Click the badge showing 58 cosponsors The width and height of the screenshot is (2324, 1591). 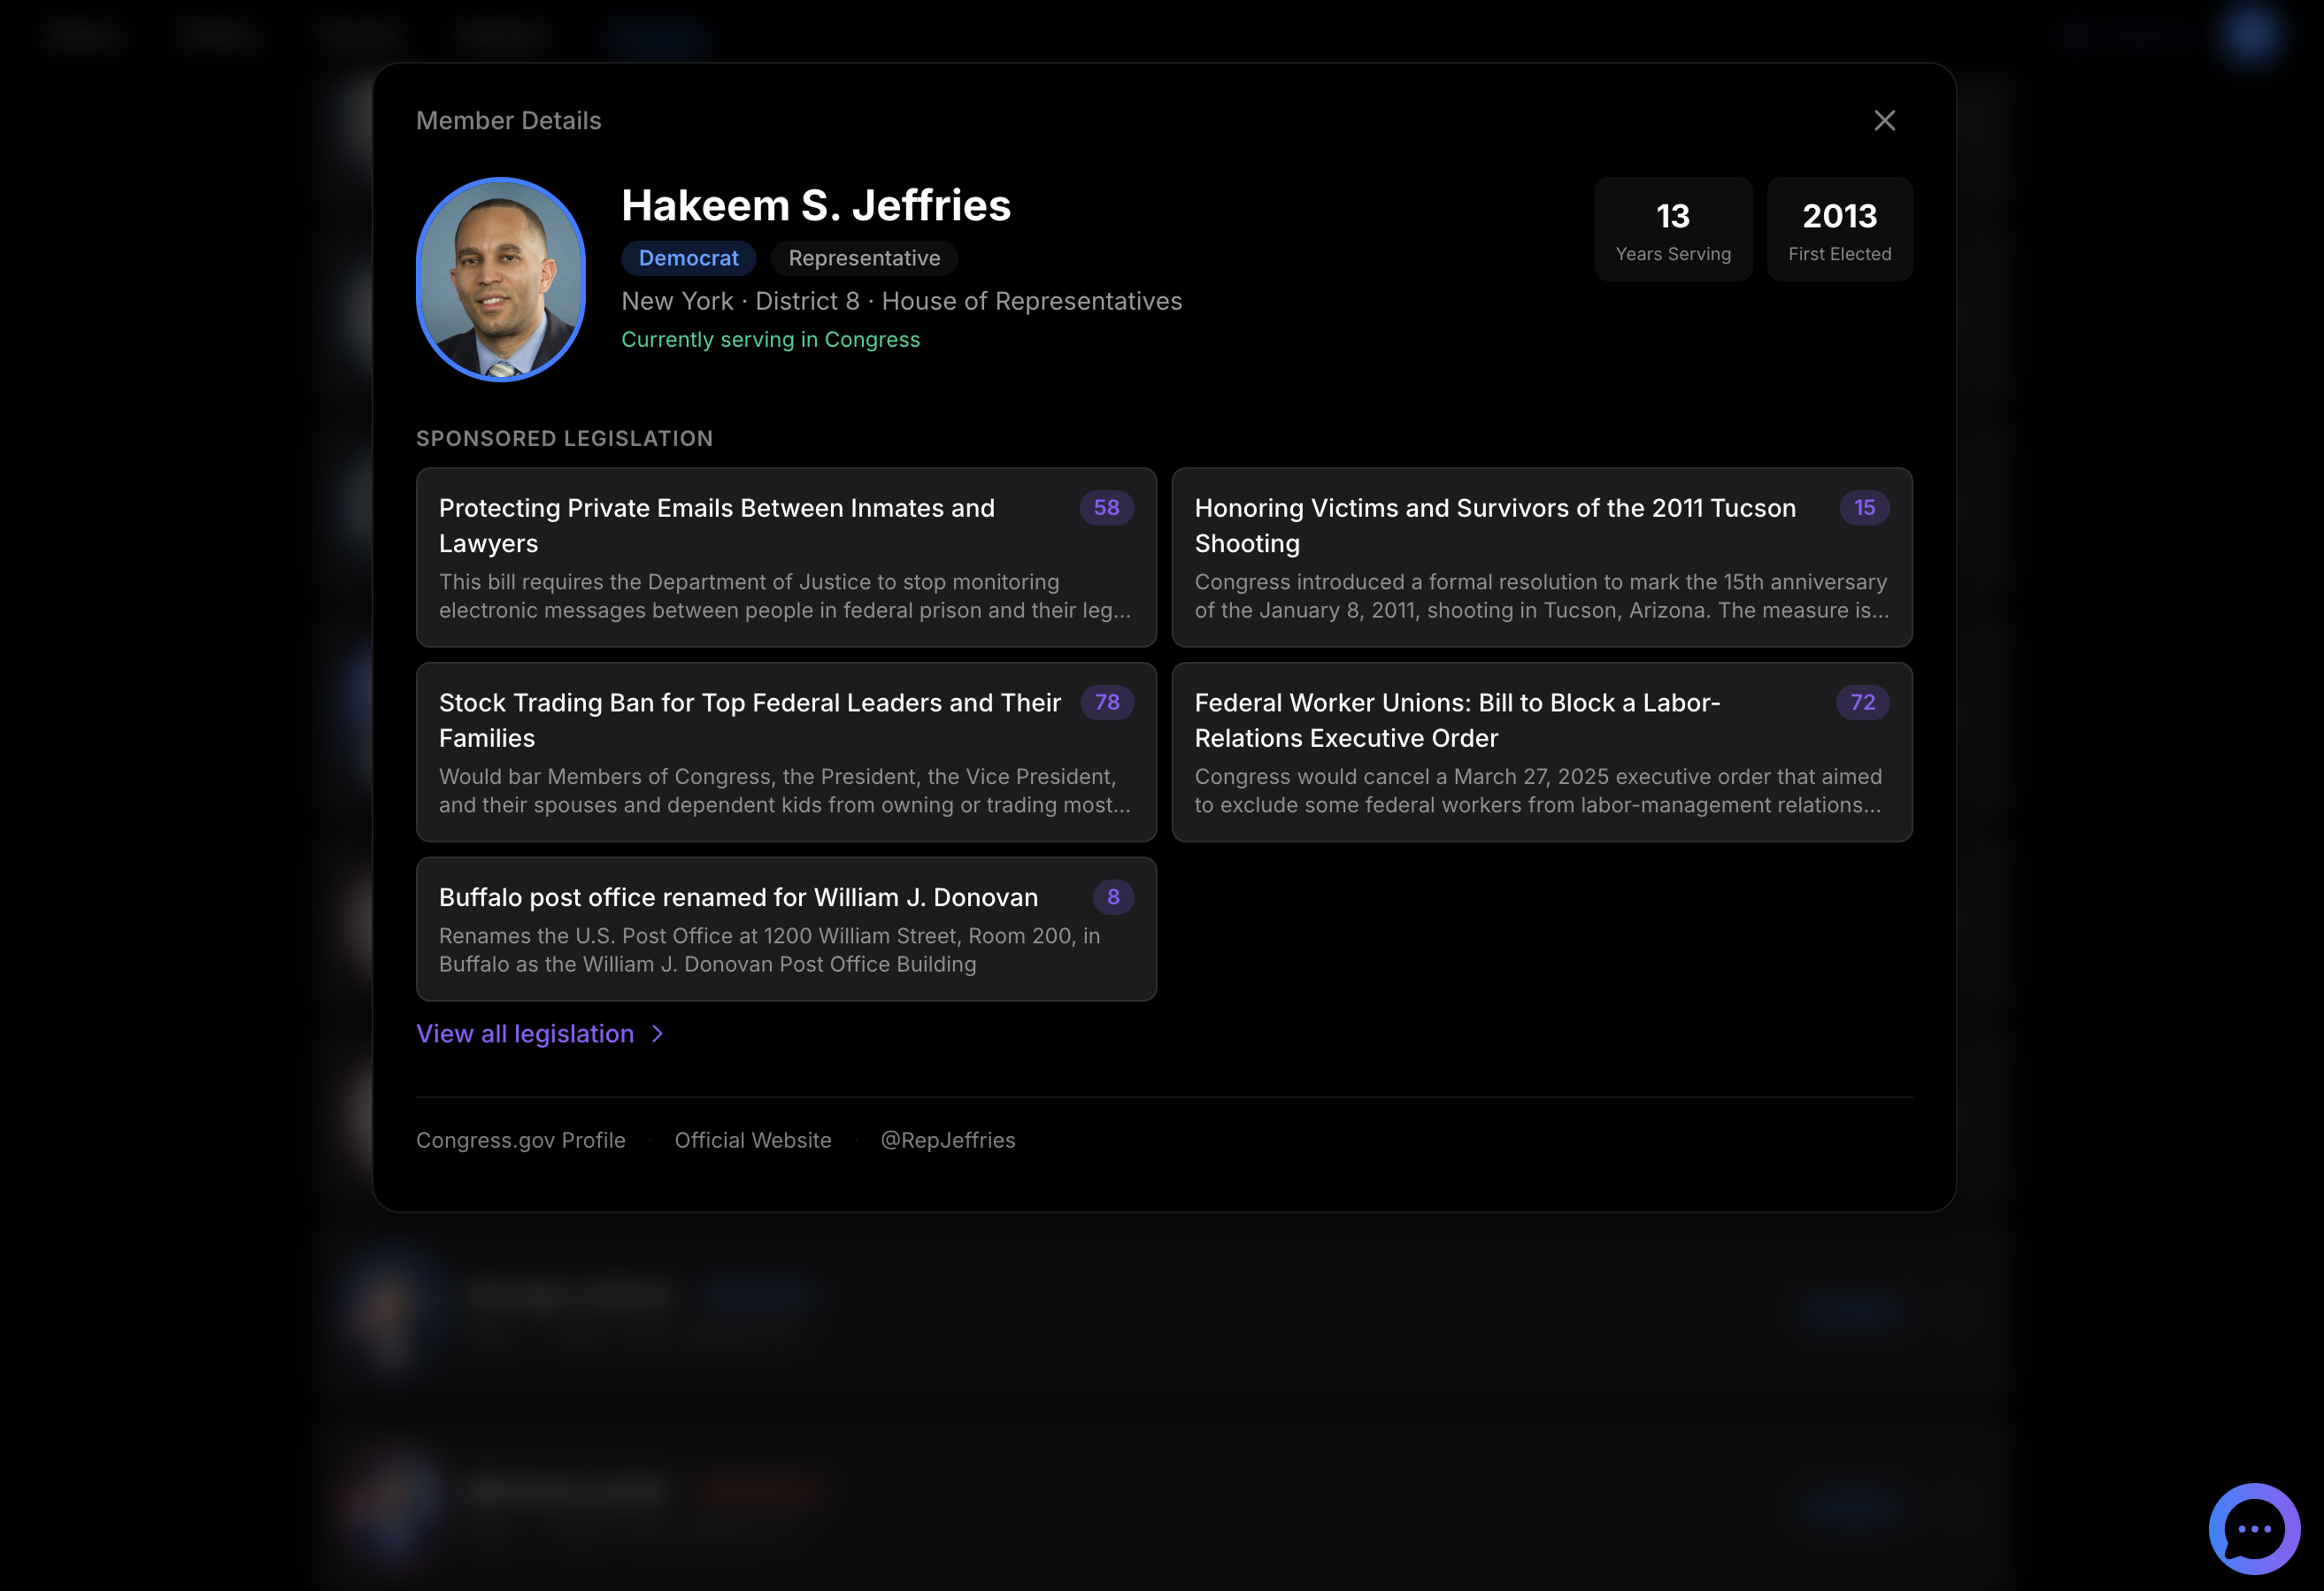click(x=1106, y=508)
